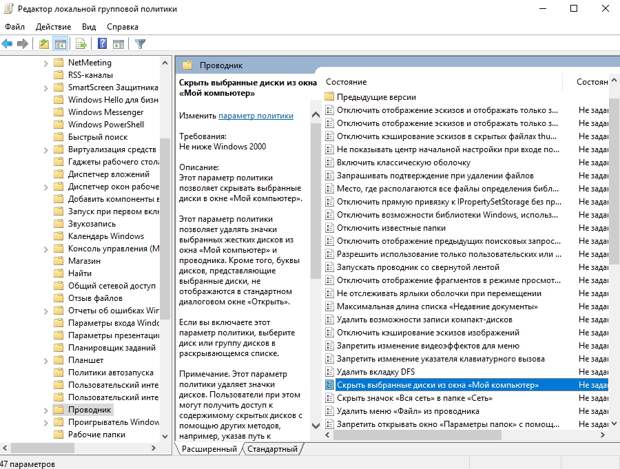The width and height of the screenshot is (620, 469).
Task: Select Скрыть выбранные диски из окна policy
Action: [437, 385]
